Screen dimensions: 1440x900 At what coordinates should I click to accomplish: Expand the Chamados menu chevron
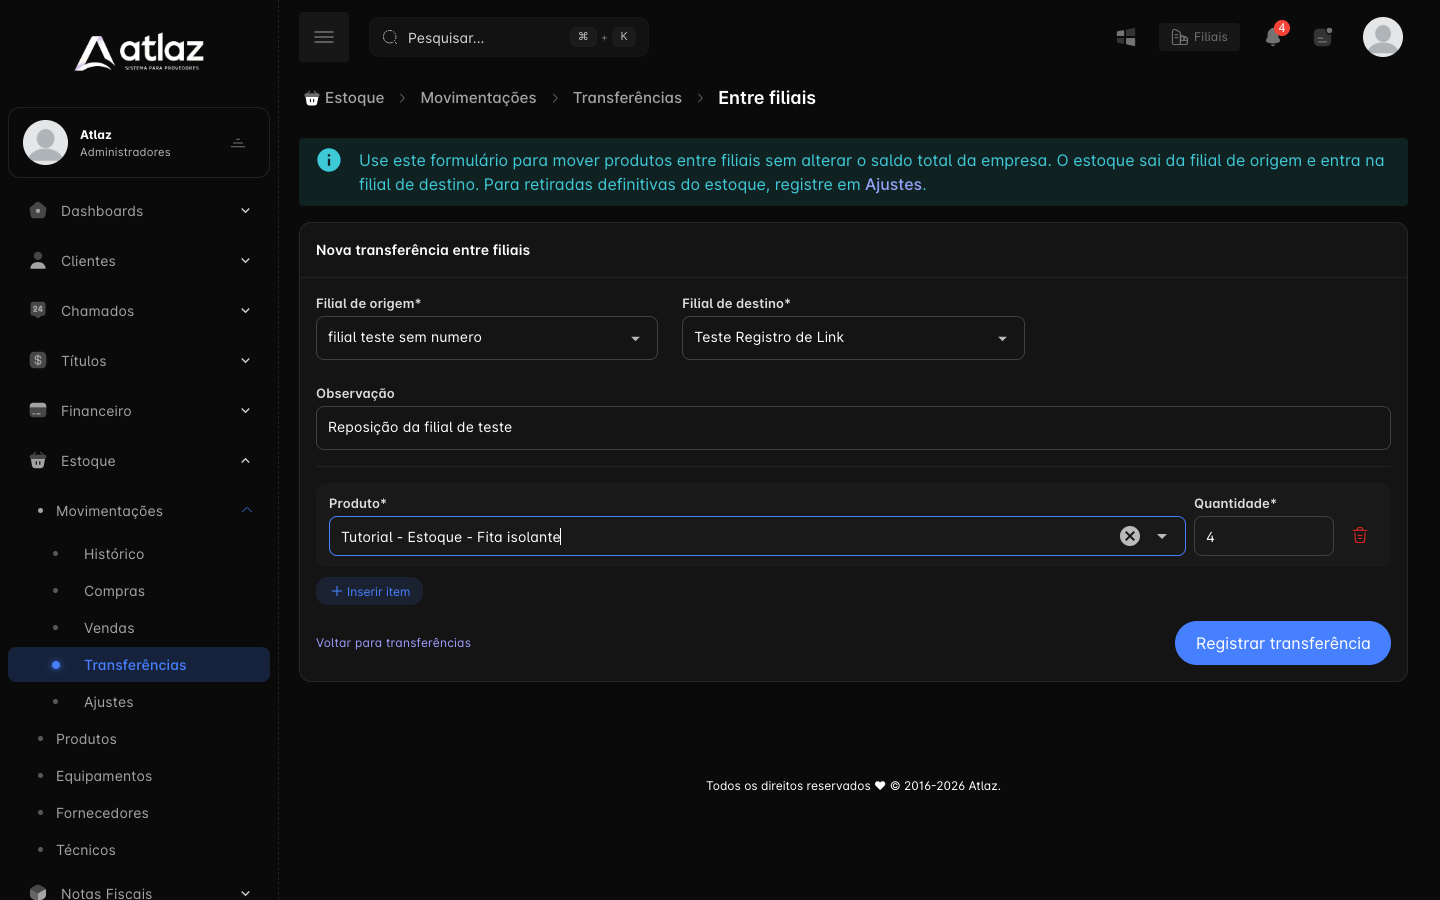tap(245, 311)
